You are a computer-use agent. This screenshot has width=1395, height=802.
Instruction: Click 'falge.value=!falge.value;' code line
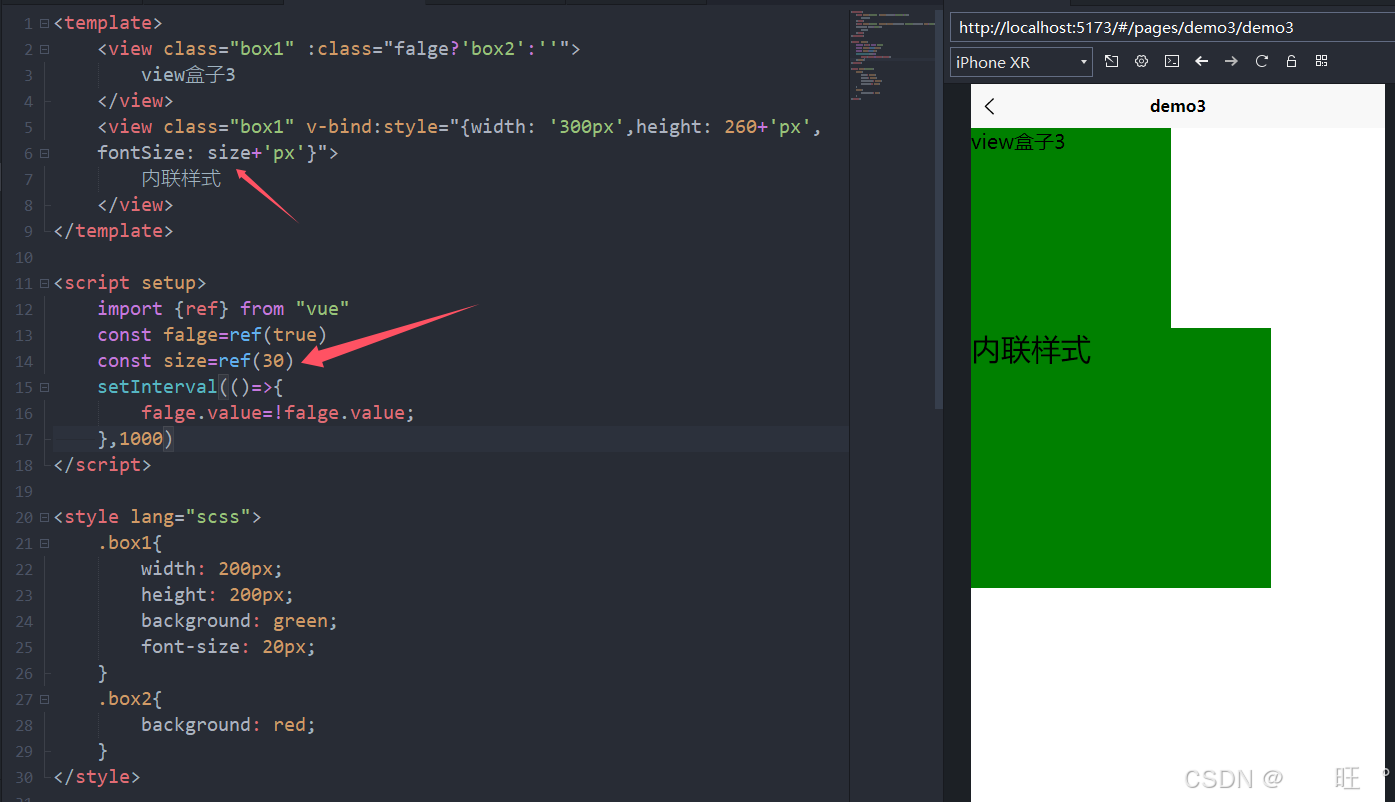278,413
